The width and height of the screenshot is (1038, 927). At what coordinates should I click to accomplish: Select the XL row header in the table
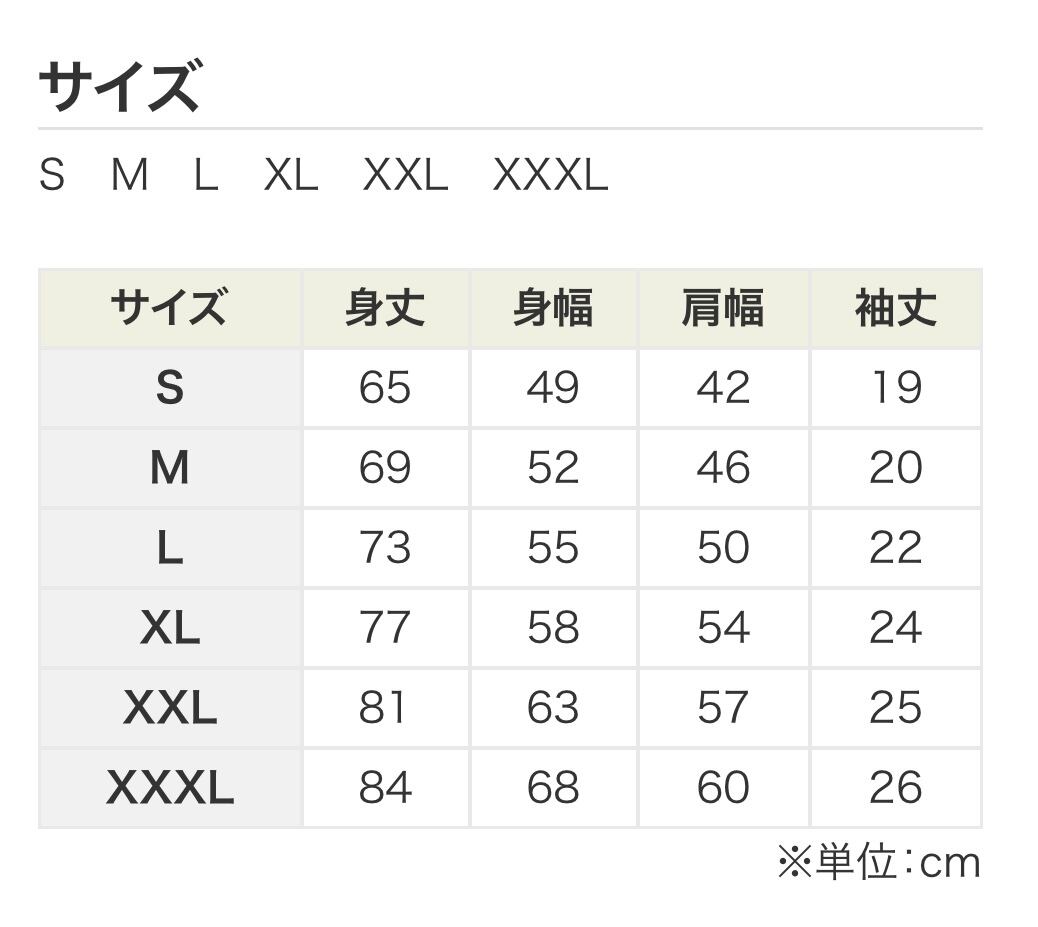[169, 628]
